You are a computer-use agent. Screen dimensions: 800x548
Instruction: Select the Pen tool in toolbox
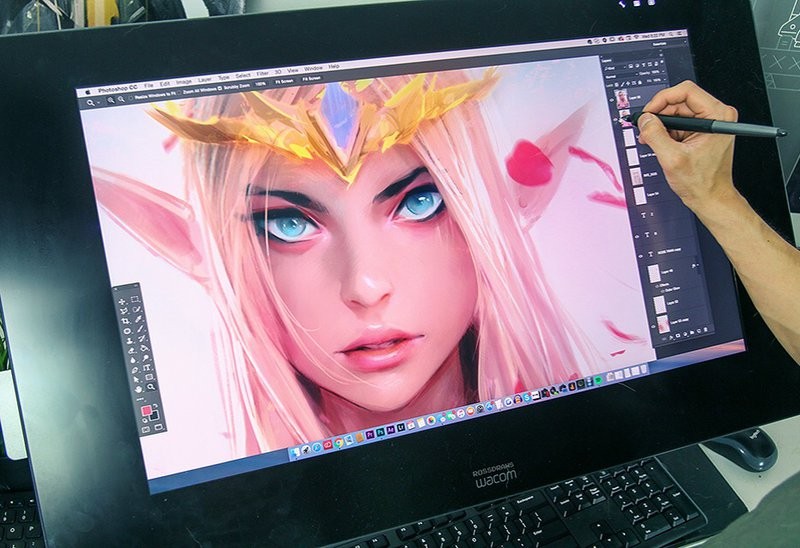coord(135,370)
